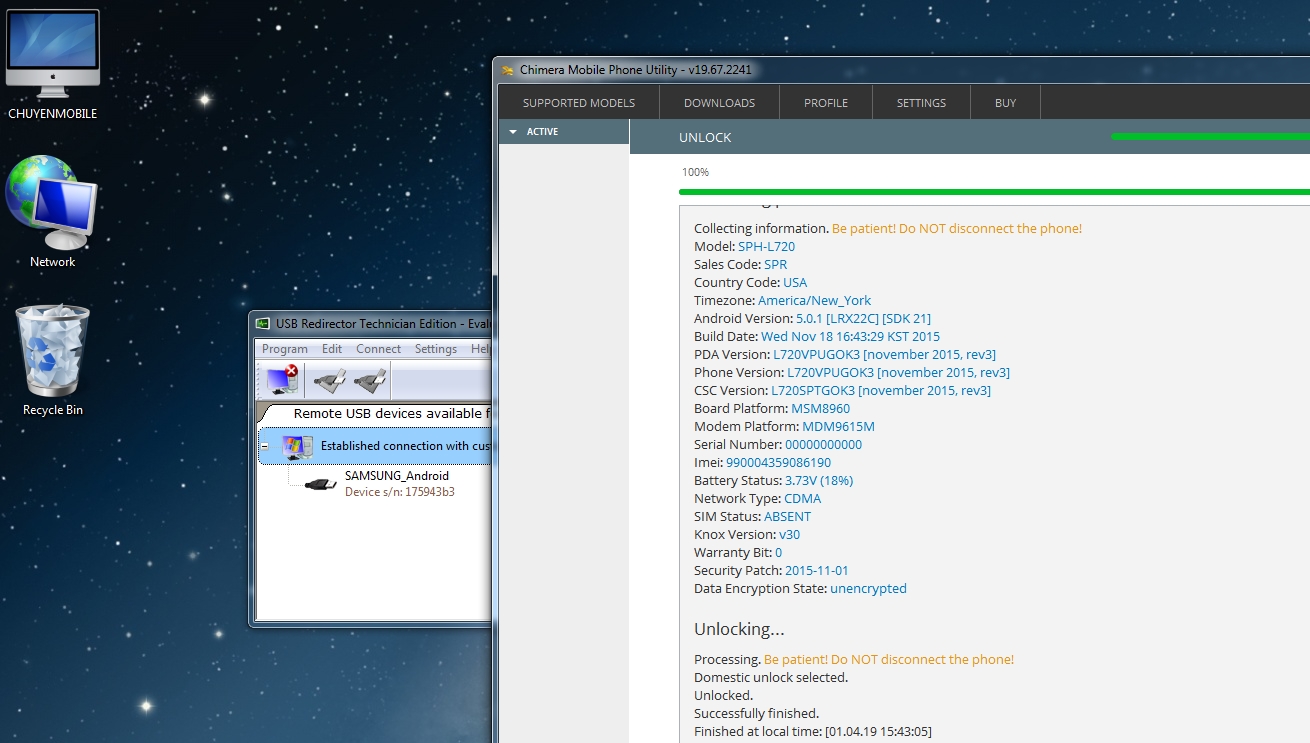
Task: Click the Timezone value America/New_York
Action: point(814,300)
